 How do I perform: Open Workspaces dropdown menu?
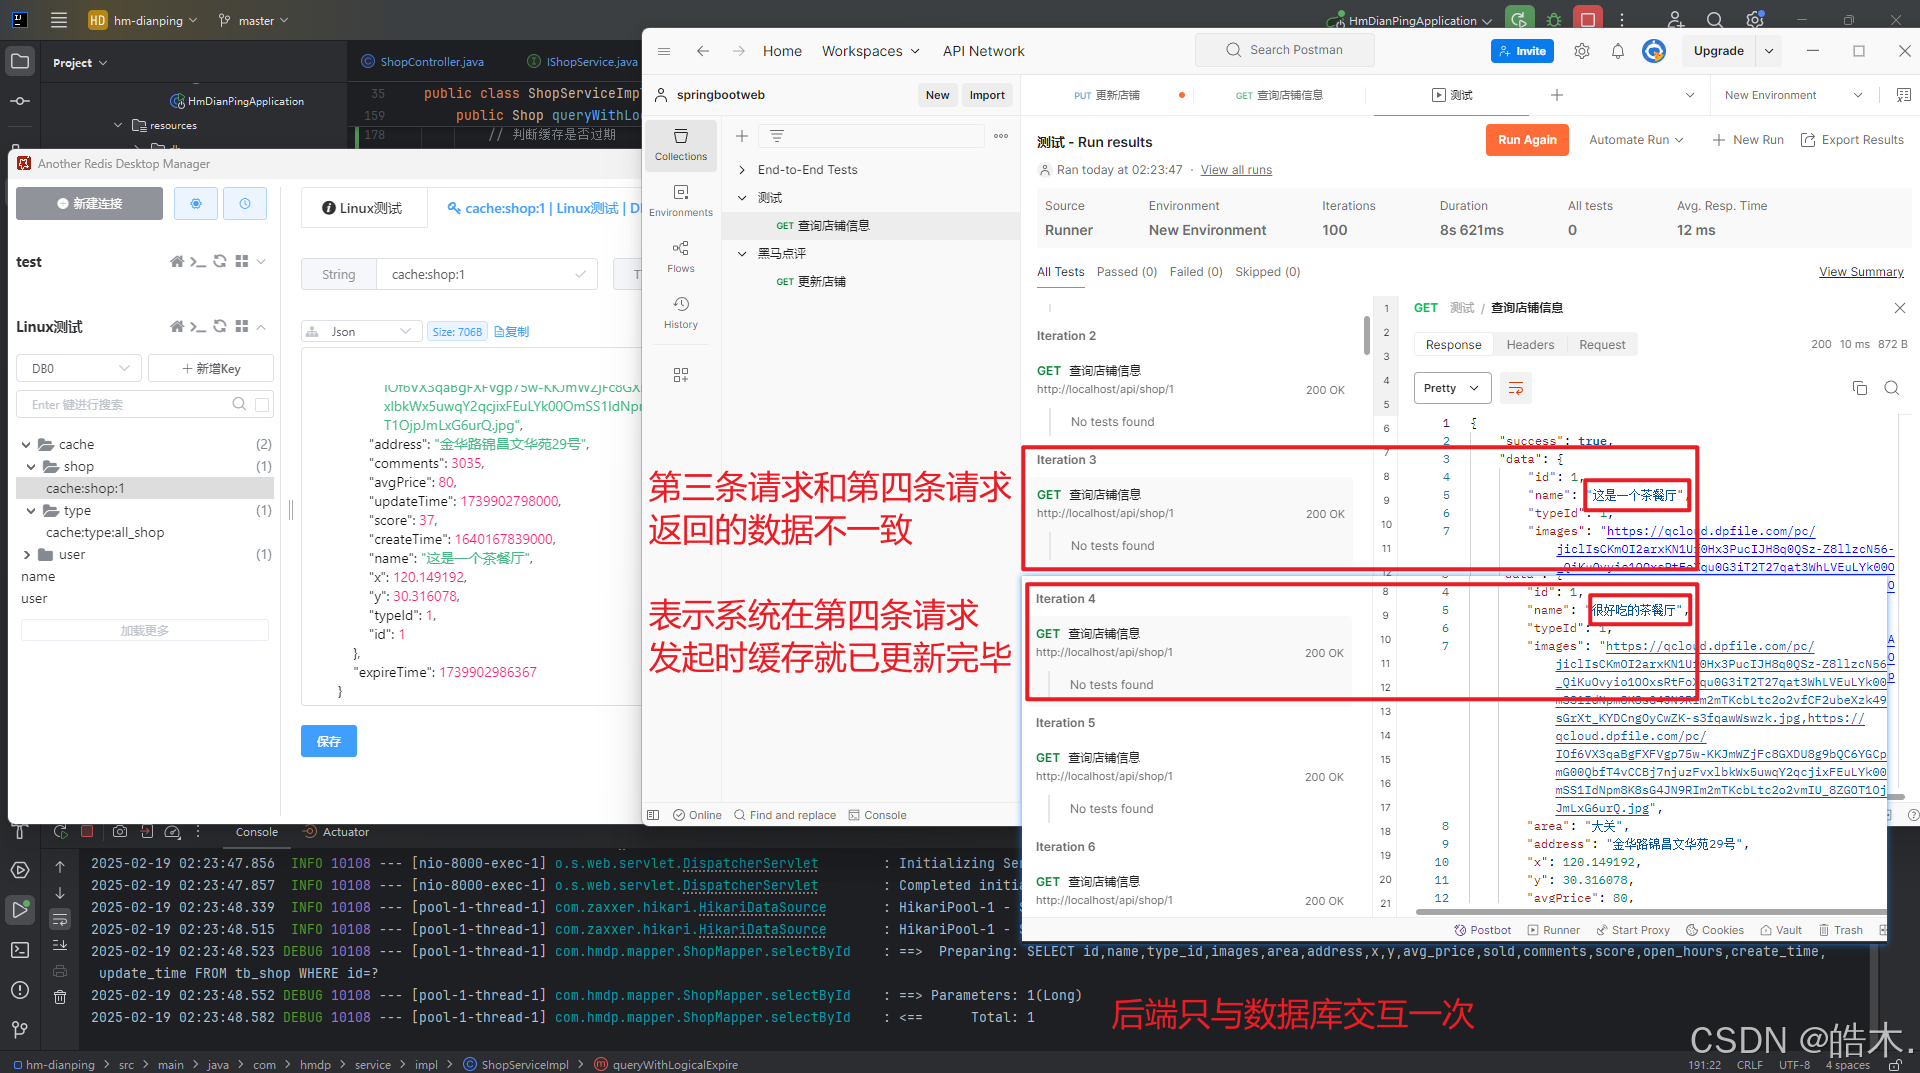(870, 51)
